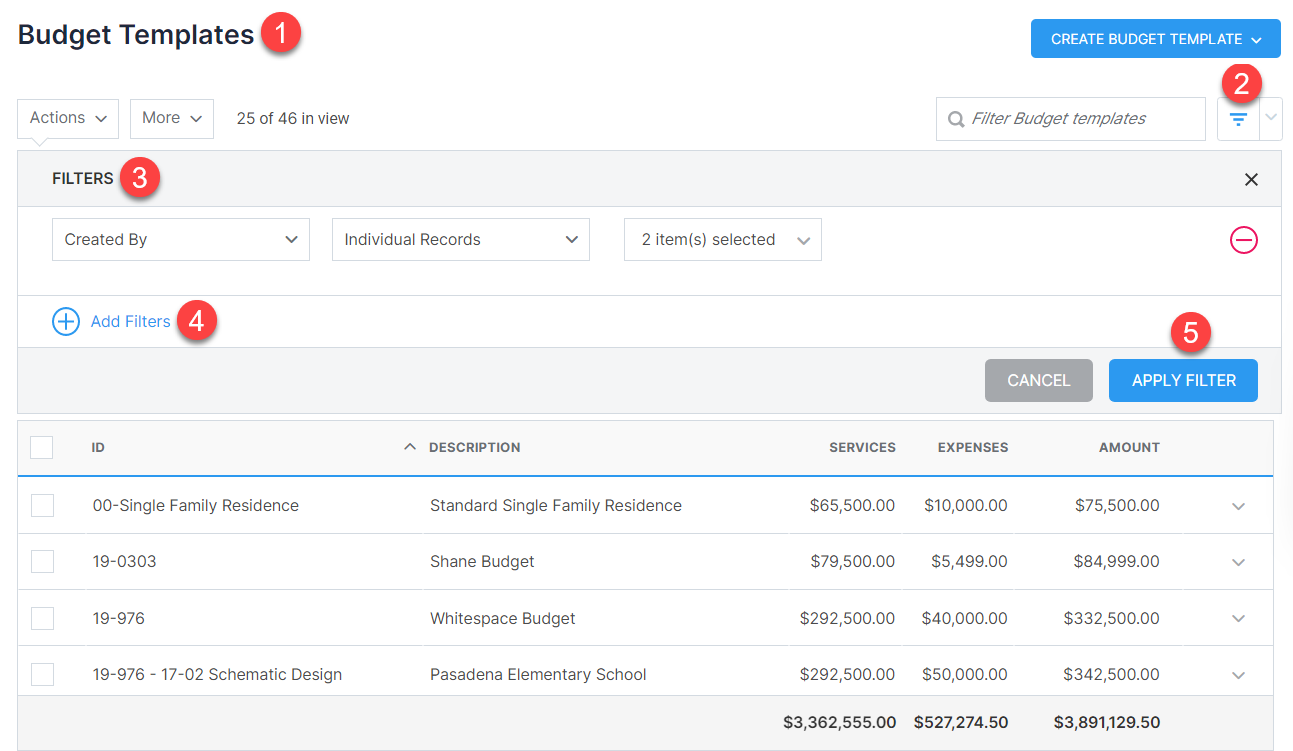
Task: Toggle the select-all checkbox in the table header
Action: tap(41, 447)
